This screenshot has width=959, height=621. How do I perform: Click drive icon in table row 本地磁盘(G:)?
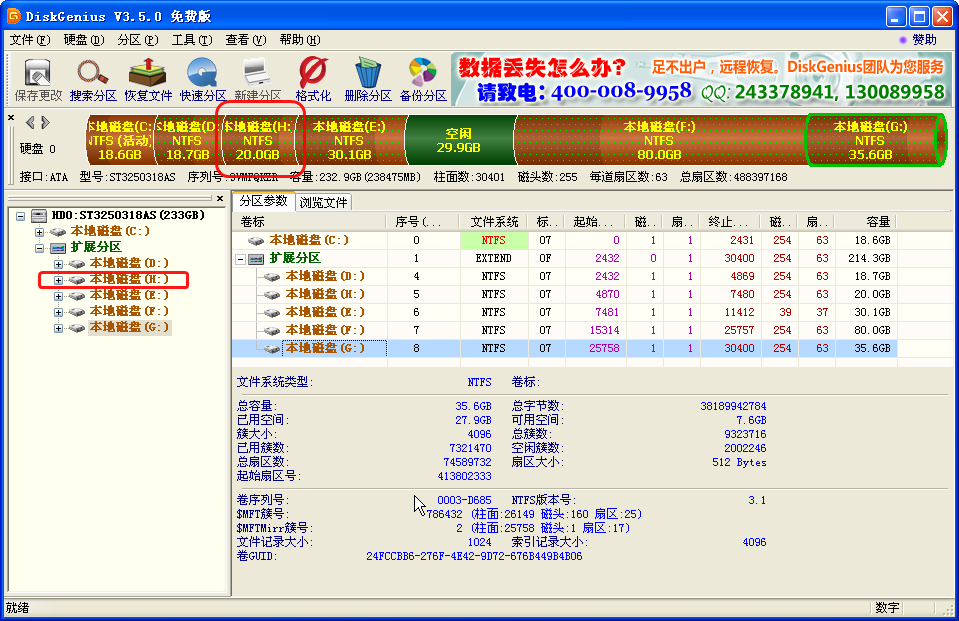pyautogui.click(x=272, y=348)
